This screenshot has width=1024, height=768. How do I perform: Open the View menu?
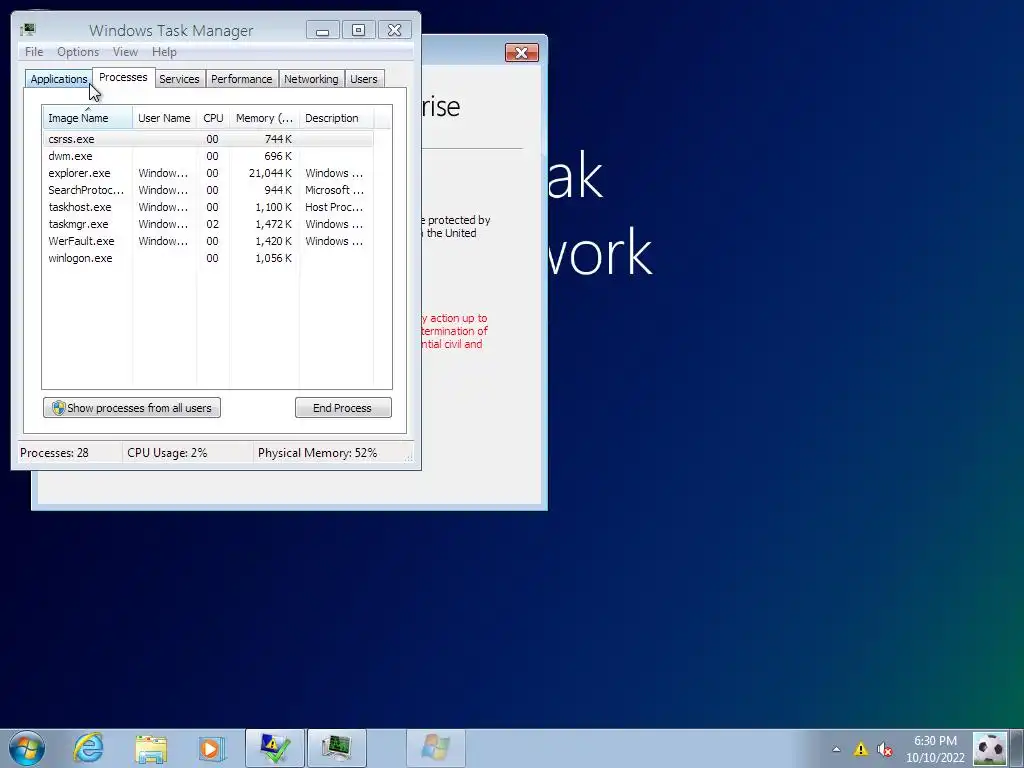point(125,52)
